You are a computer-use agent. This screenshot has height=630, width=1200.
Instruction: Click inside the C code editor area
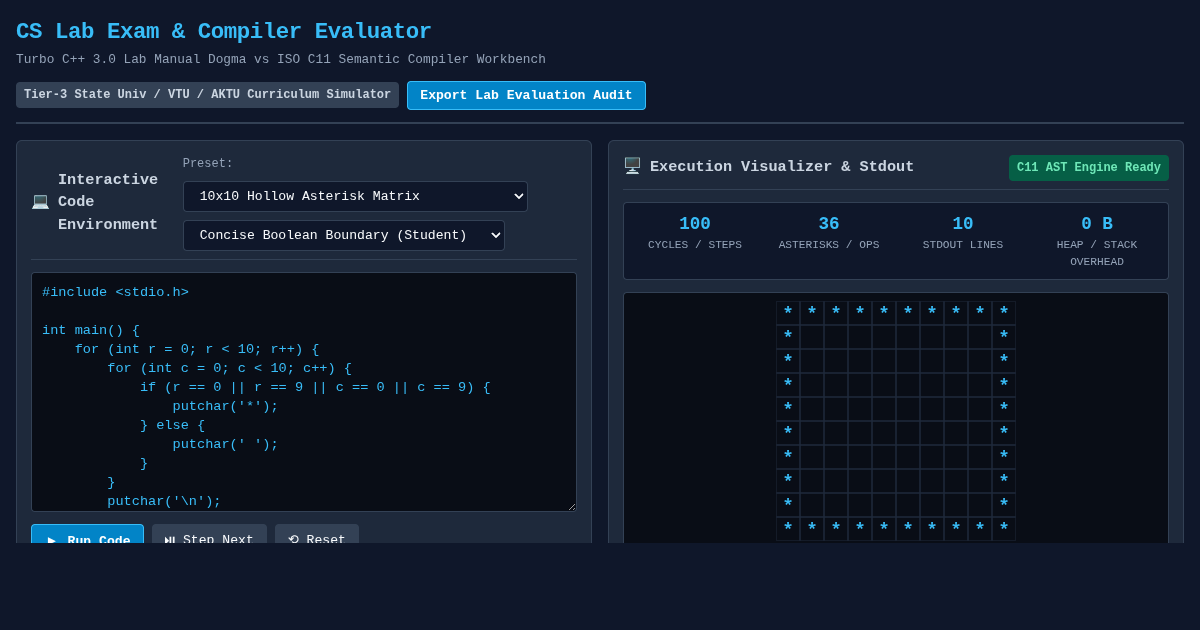click(x=304, y=392)
